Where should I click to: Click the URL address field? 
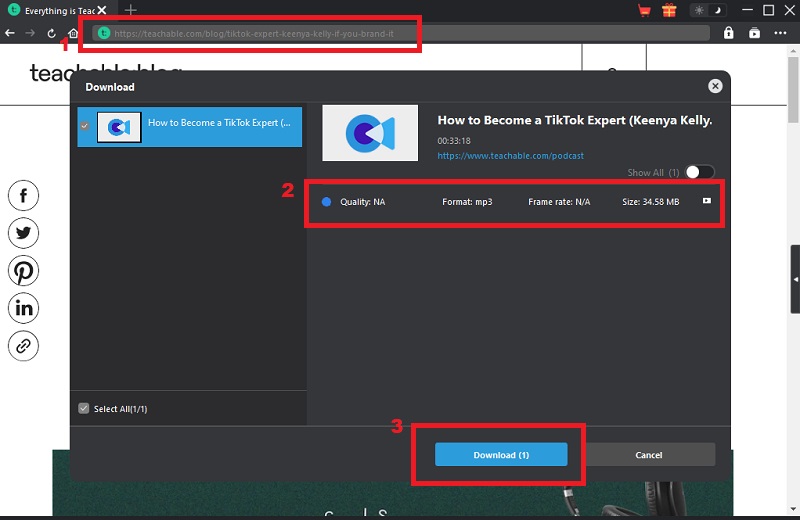click(401, 33)
